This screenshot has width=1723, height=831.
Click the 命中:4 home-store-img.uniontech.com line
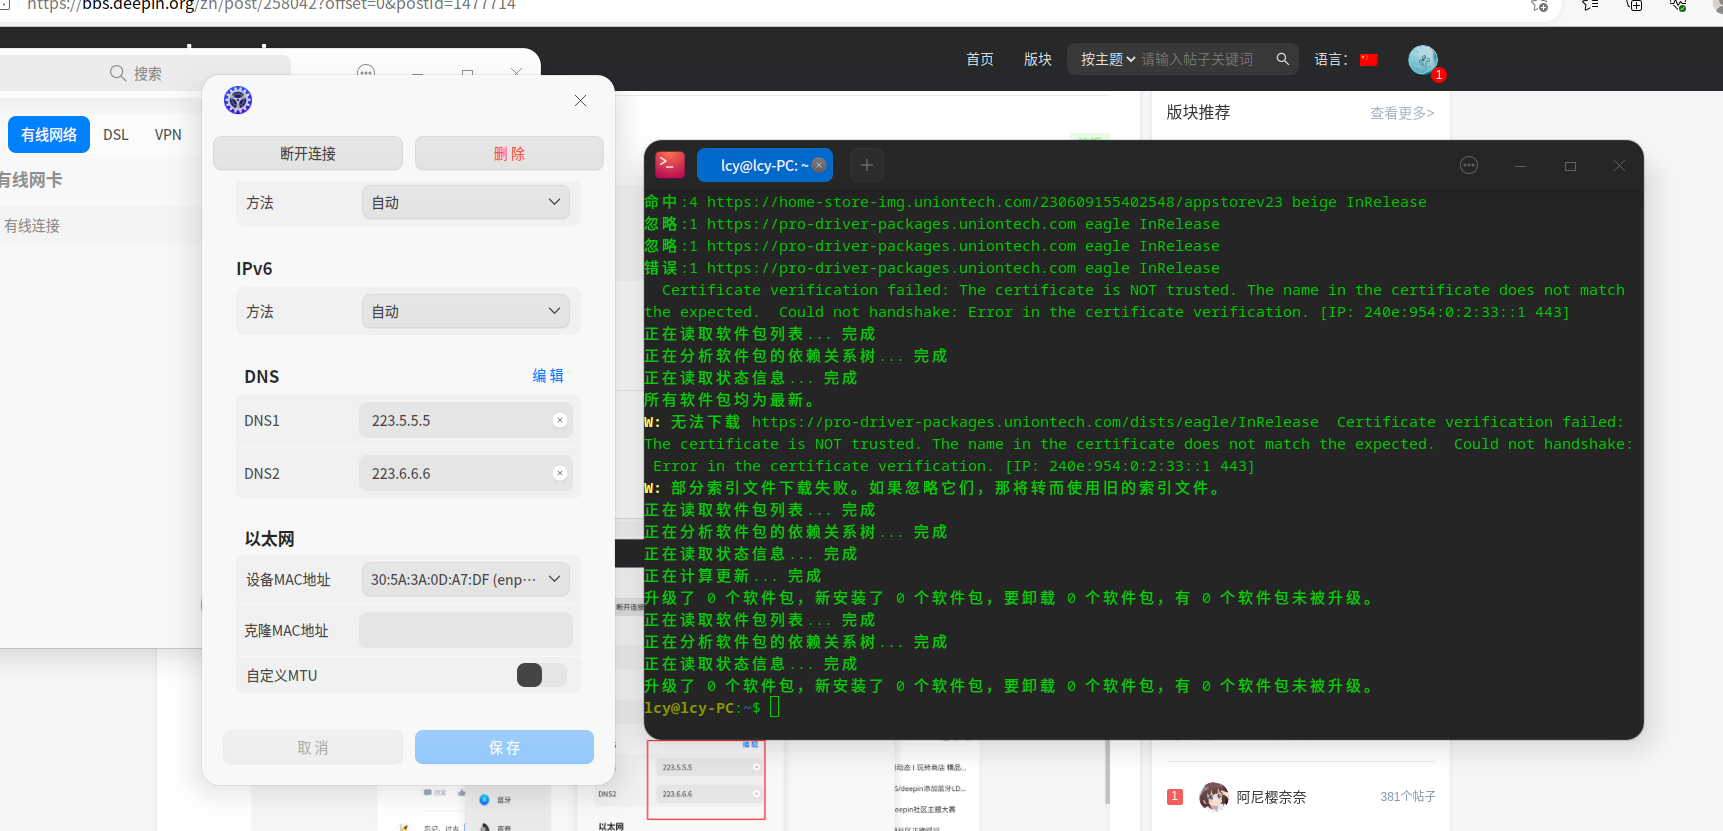pyautogui.click(x=1035, y=202)
